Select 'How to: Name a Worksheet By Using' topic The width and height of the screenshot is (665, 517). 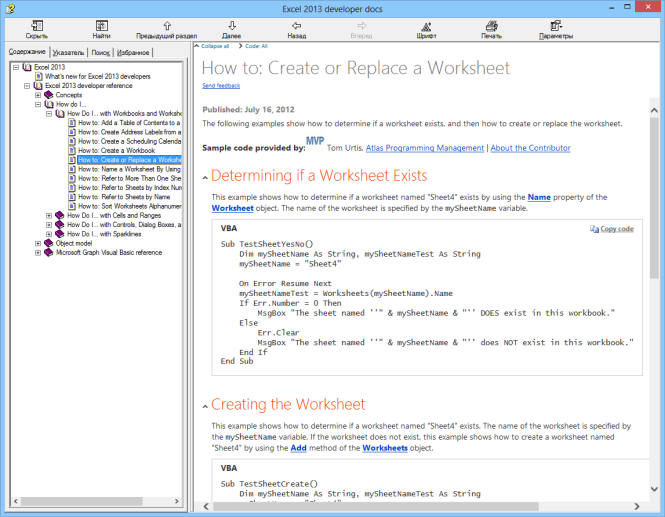(x=129, y=169)
